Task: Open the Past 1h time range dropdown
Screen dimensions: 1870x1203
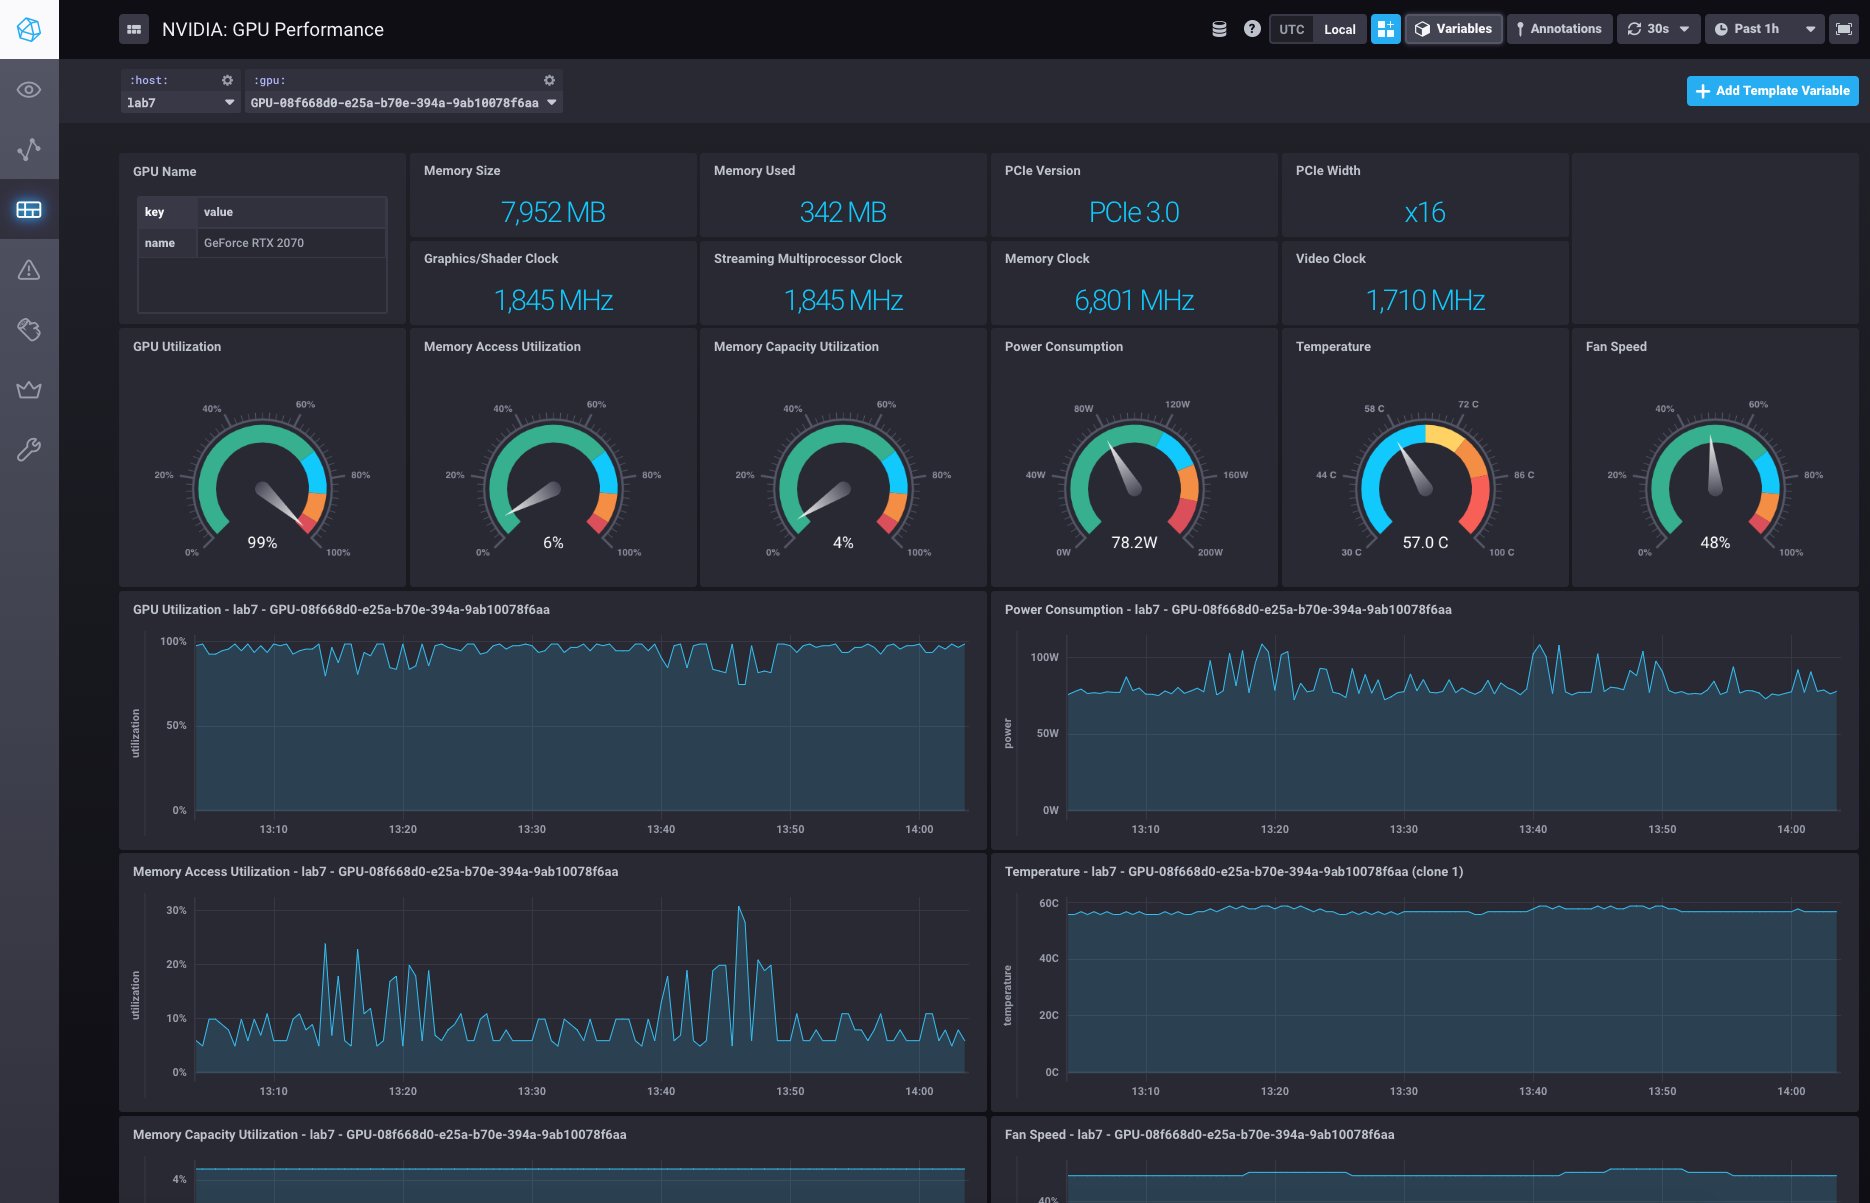Action: tap(1765, 29)
